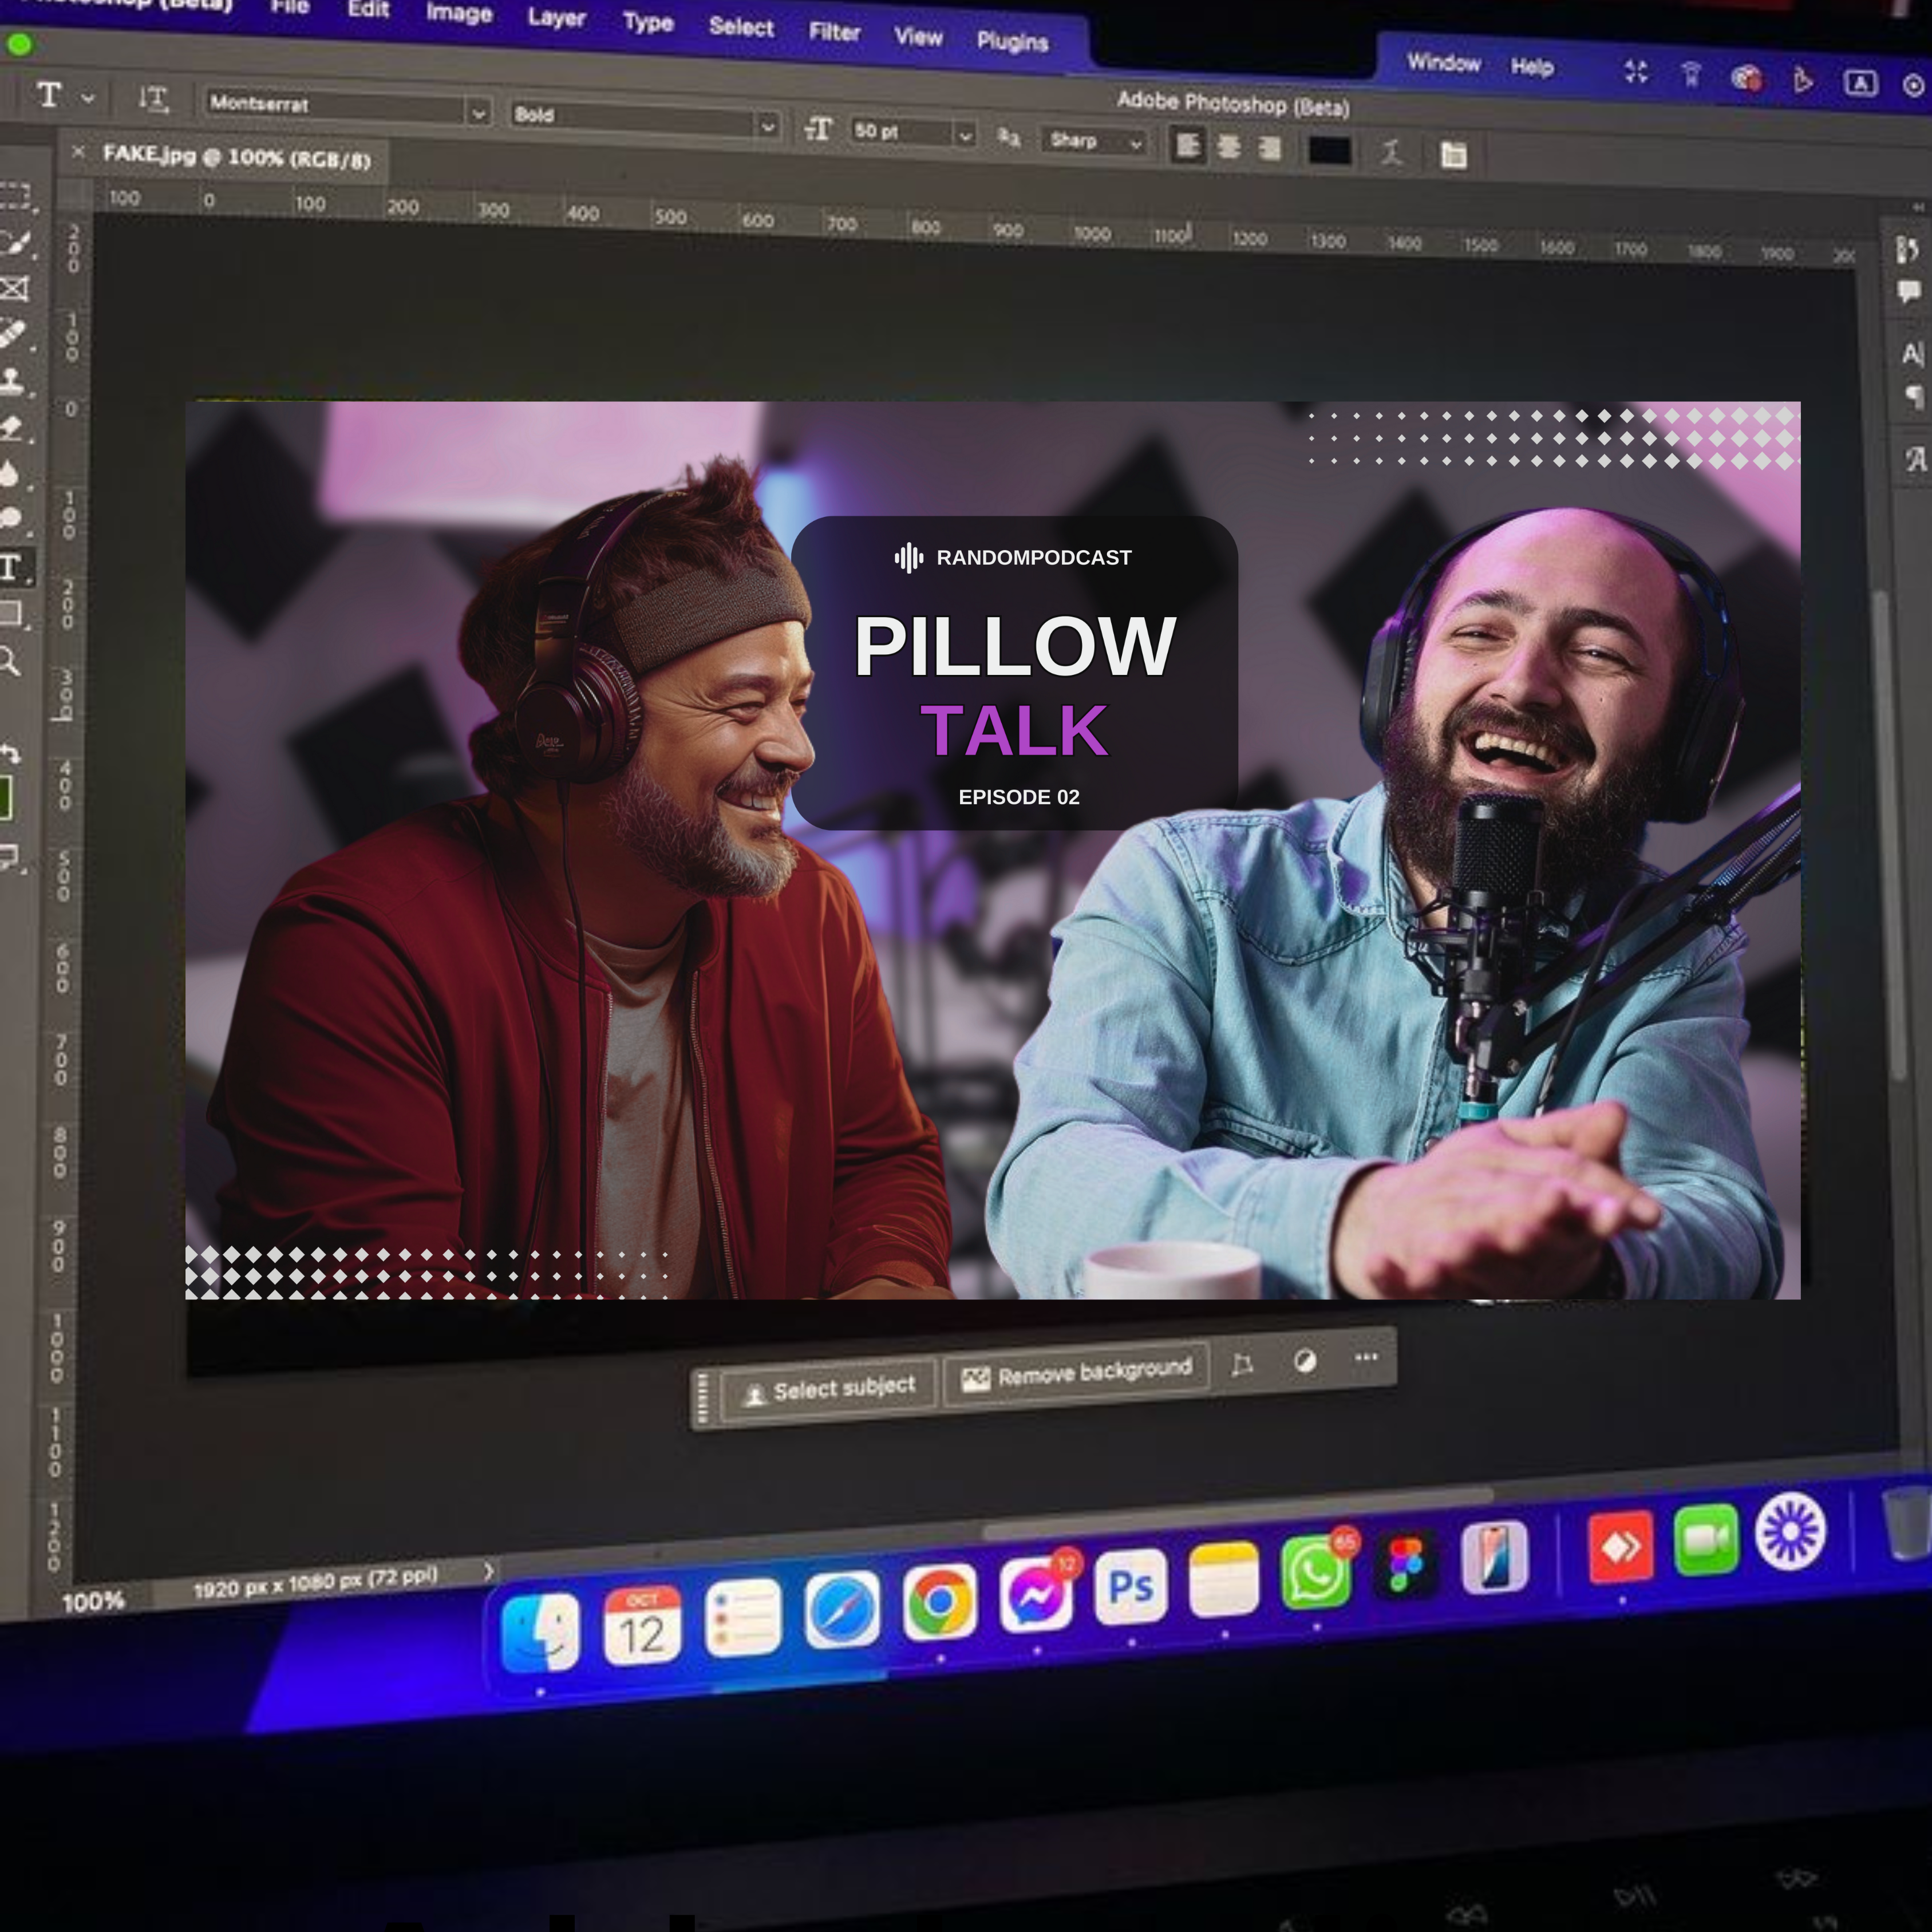Select the Frame tool with crossed box
This screenshot has width=1932, height=1932.
point(14,290)
